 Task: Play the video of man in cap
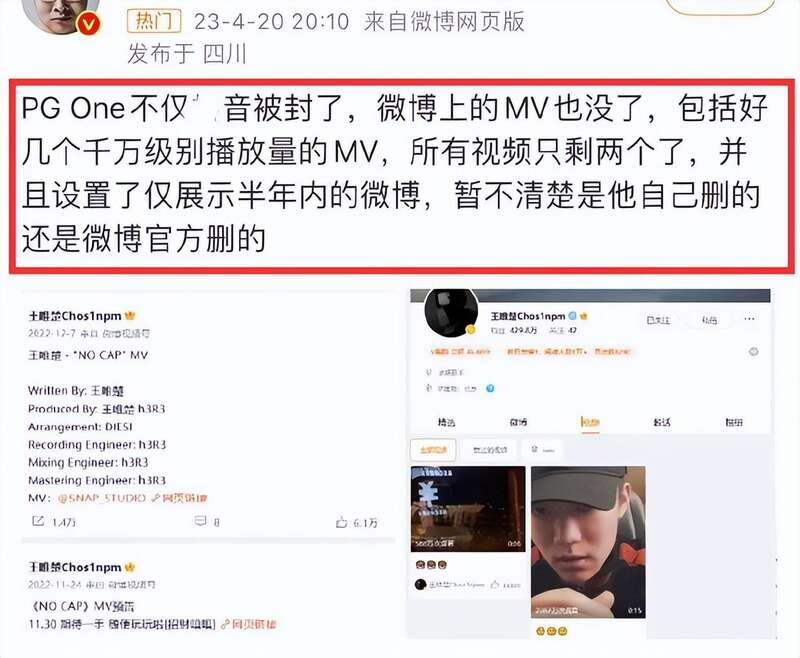588,542
